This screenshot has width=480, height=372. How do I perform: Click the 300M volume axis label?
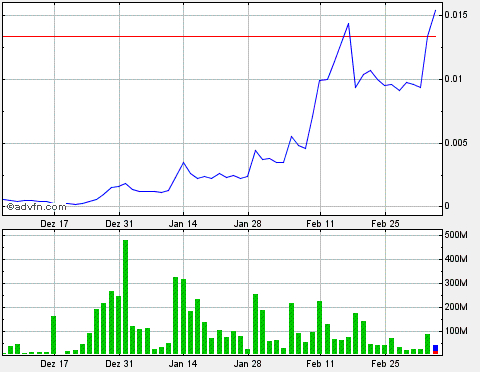point(456,283)
